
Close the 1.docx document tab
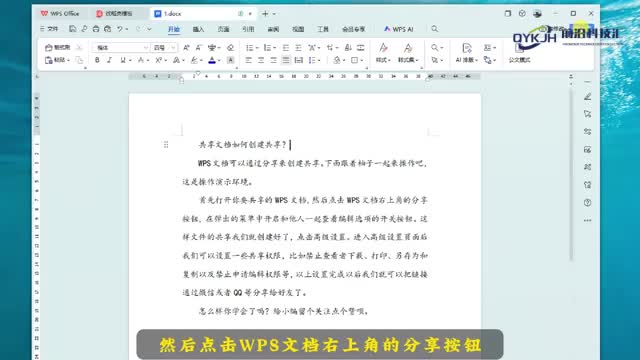point(250,13)
